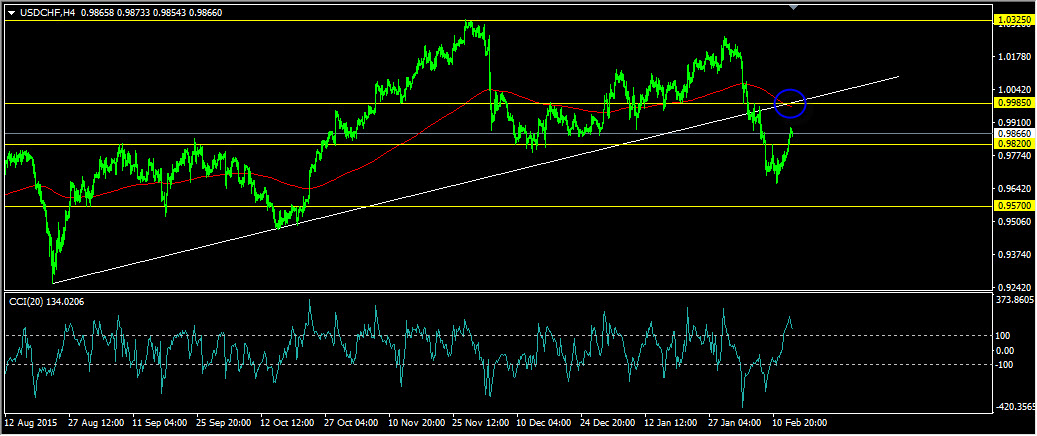Click the gray chart shift triangle marker

click(794, 7)
